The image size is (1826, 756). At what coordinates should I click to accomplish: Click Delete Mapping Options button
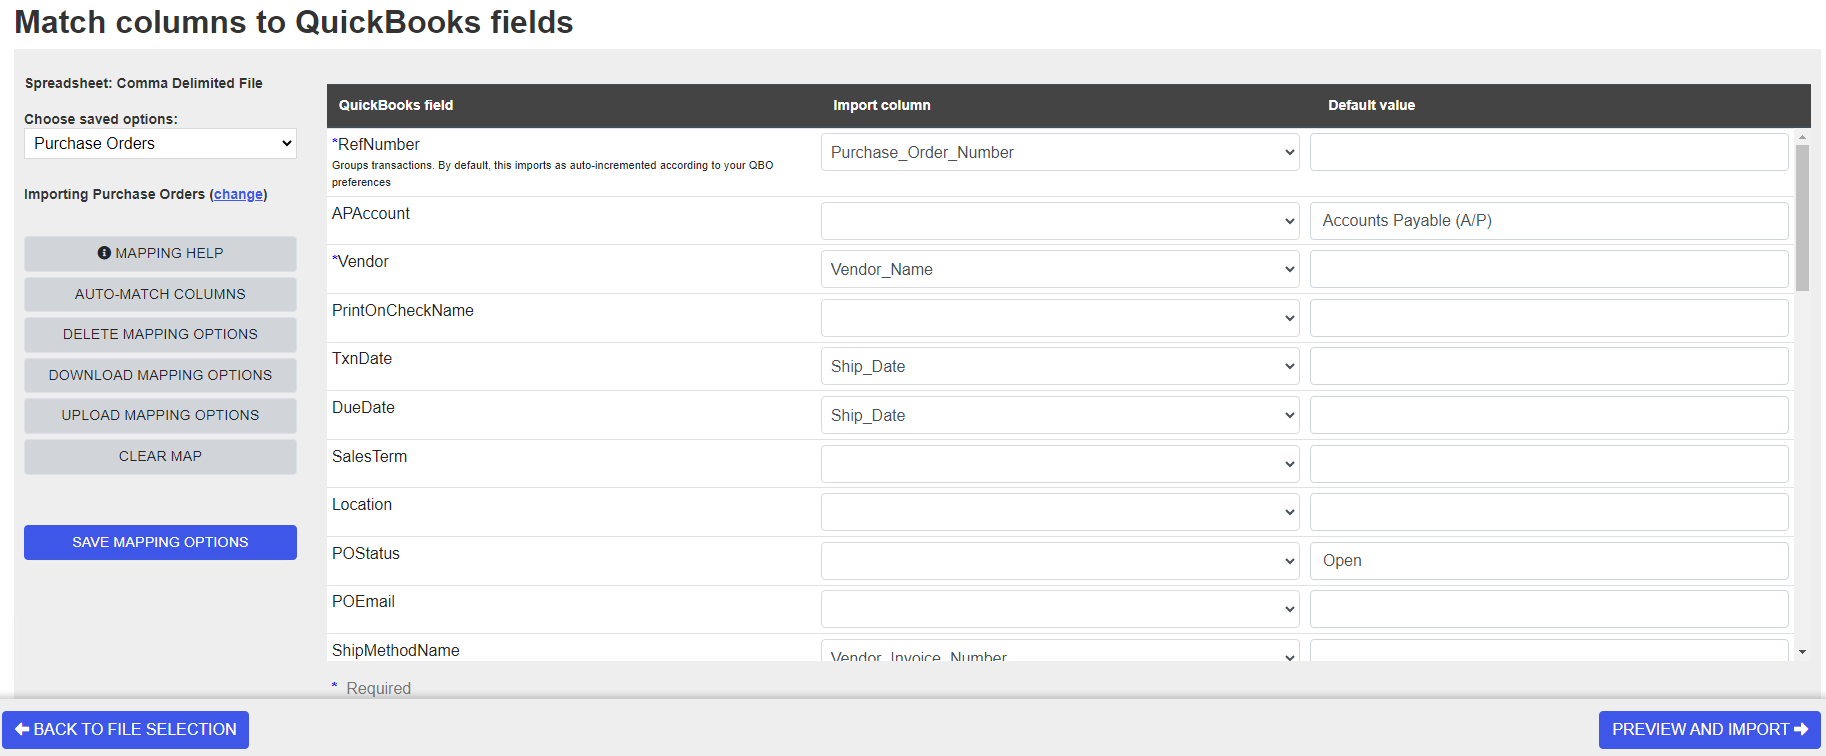click(x=160, y=334)
